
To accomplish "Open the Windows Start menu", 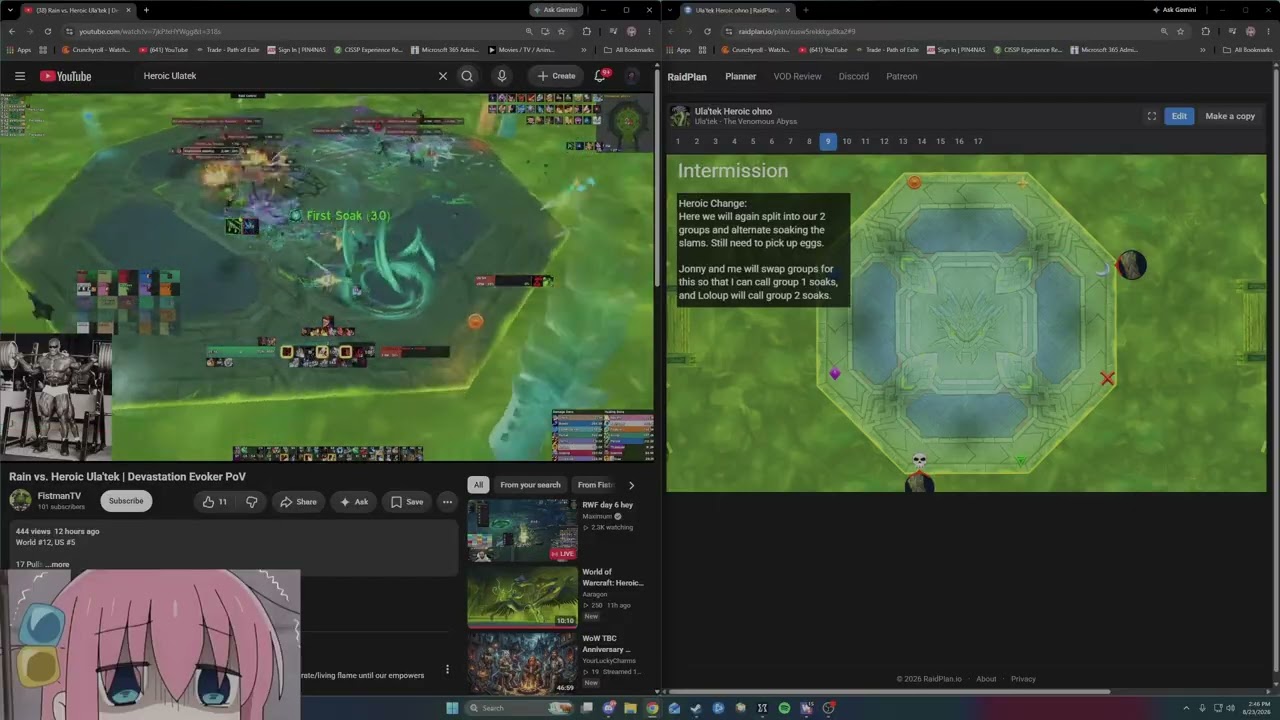I will [452, 708].
